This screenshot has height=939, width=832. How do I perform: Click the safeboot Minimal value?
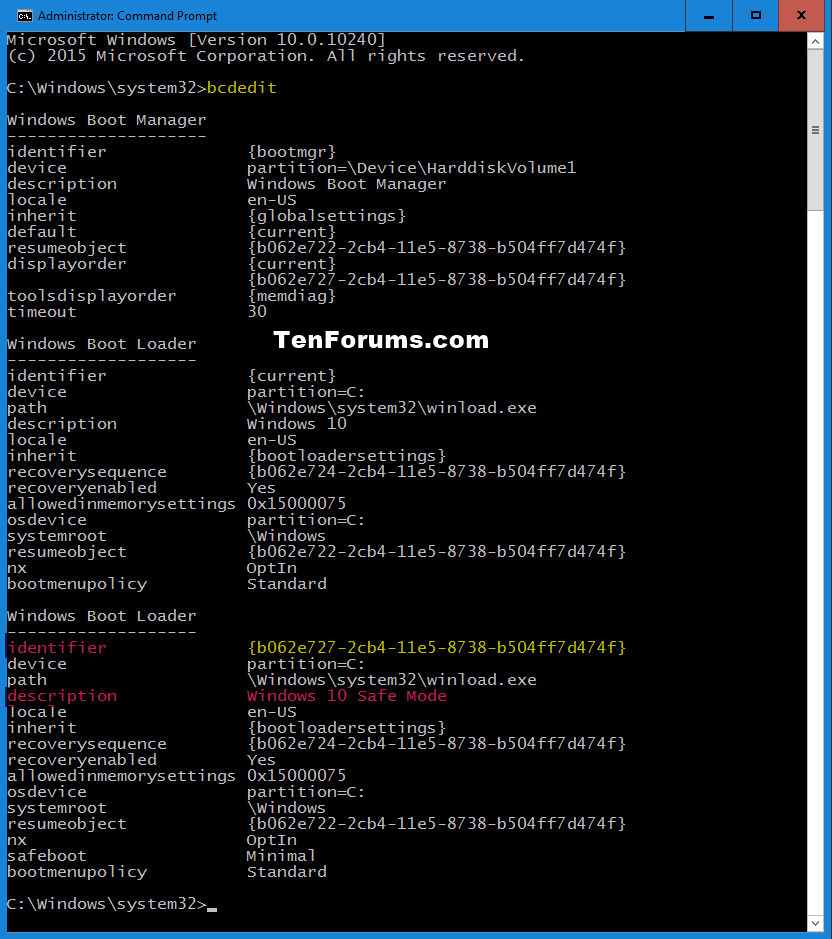pyautogui.click(x=281, y=856)
